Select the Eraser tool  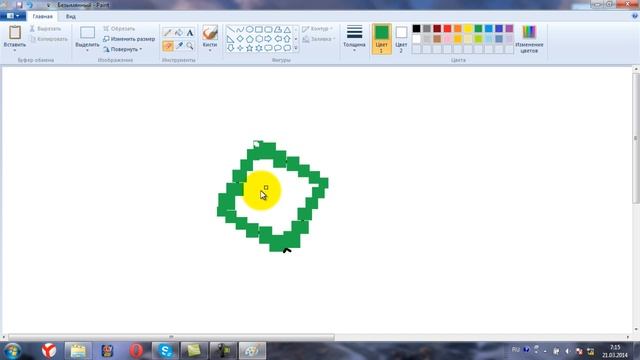[x=167, y=46]
